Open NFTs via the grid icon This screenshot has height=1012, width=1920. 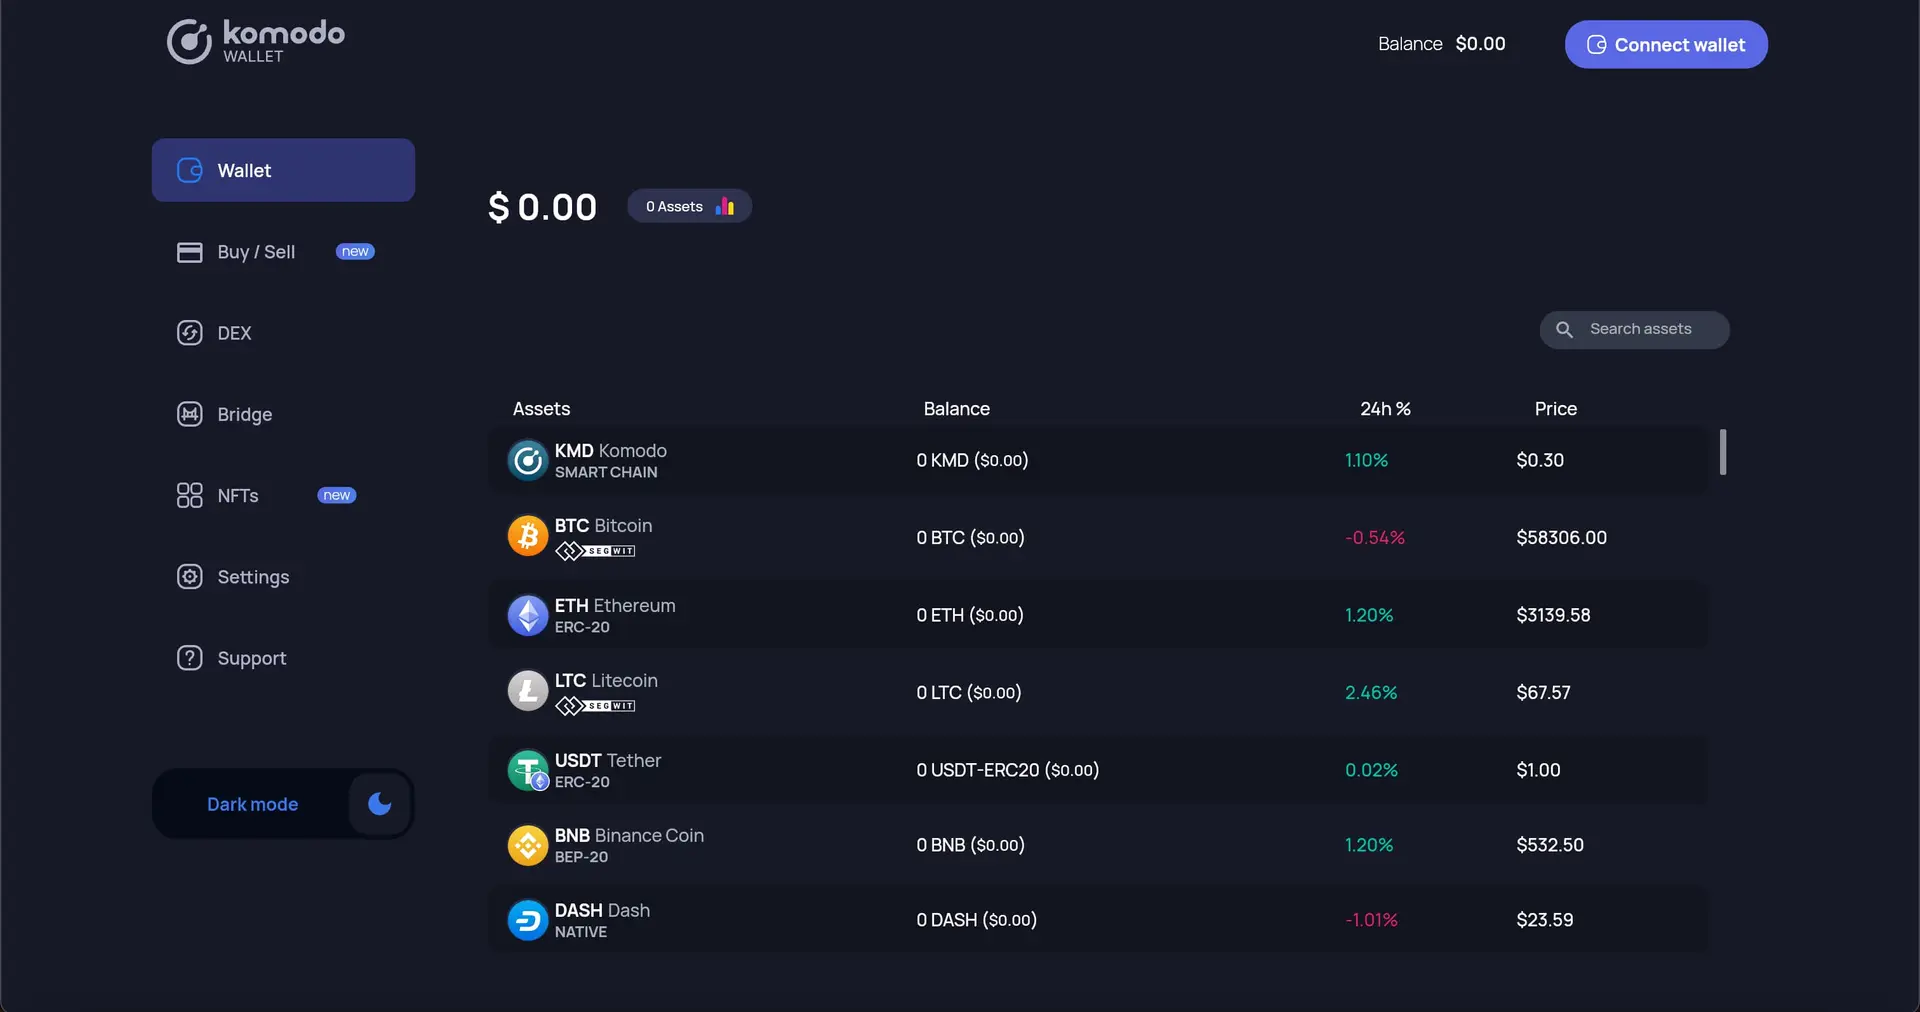coord(189,495)
